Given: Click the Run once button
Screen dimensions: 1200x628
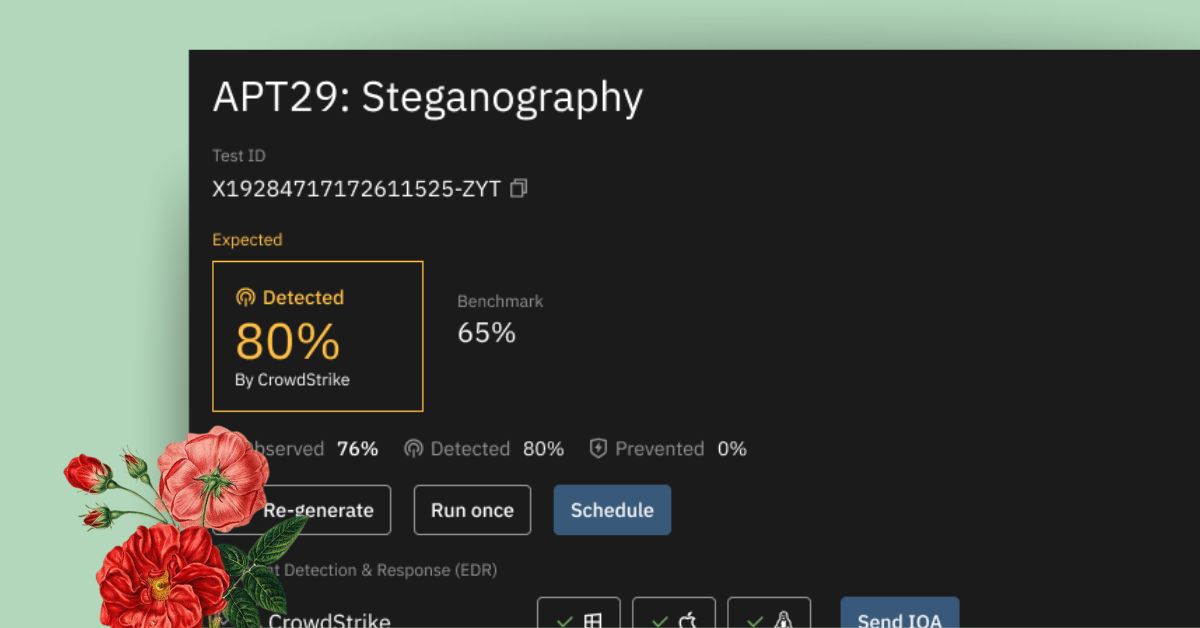Looking at the screenshot, I should pyautogui.click(x=472, y=510).
